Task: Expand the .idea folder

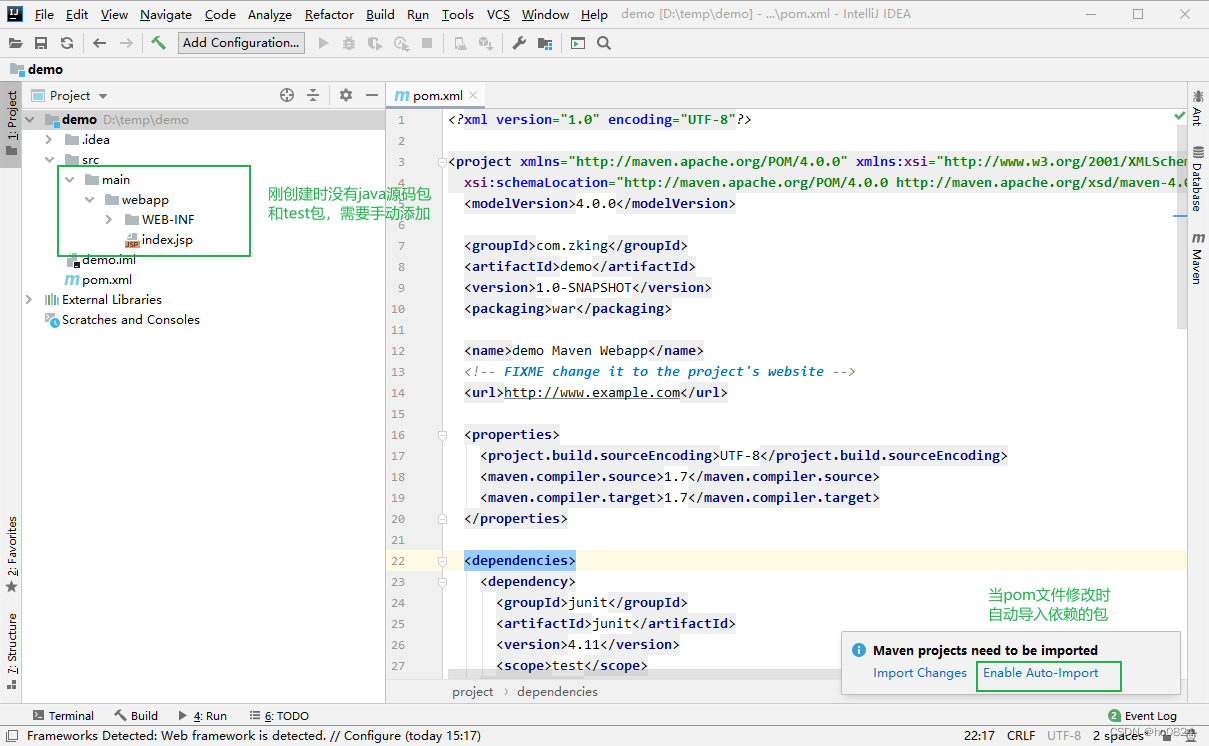Action: (x=49, y=140)
